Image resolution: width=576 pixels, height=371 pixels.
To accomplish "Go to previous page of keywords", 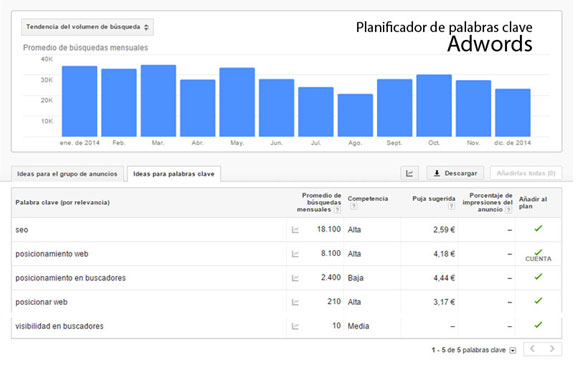I will [532, 349].
